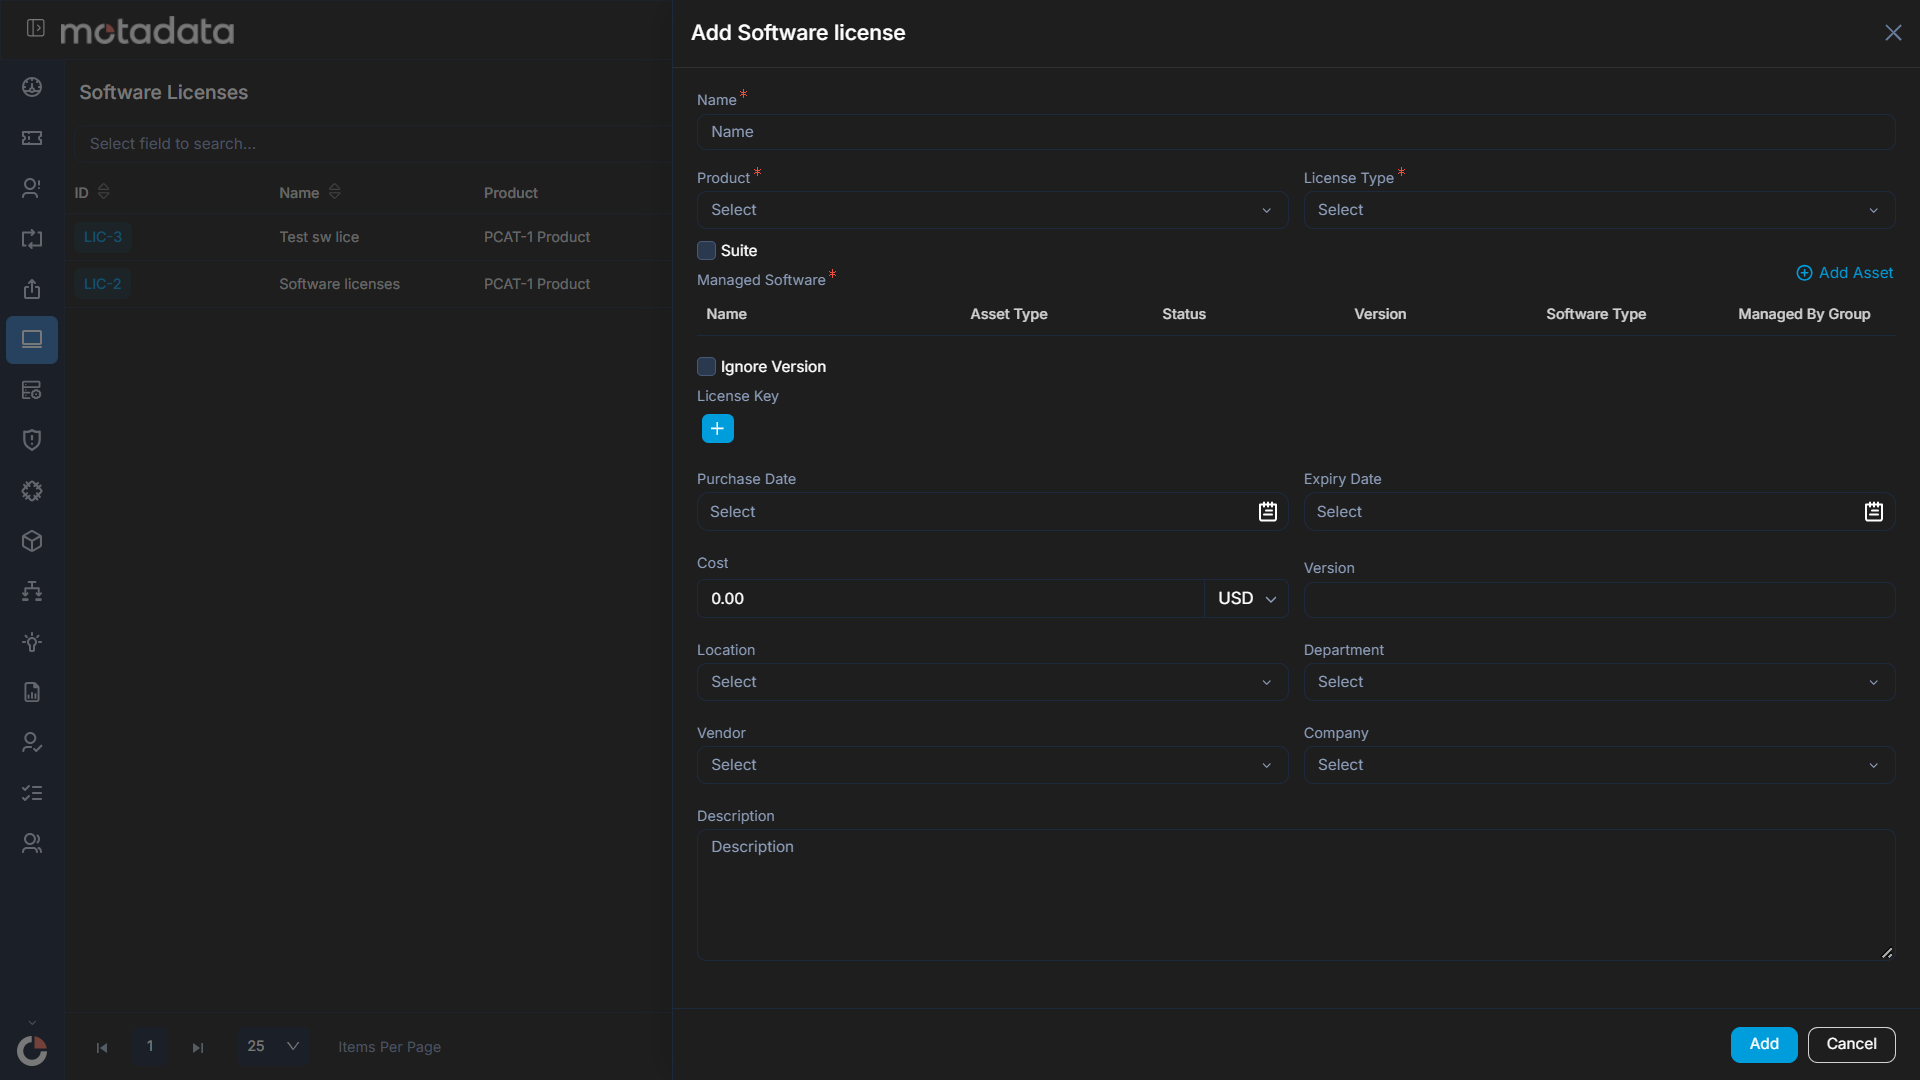Open the Location dropdown
Viewport: 1920px width, 1080px height.
point(992,682)
